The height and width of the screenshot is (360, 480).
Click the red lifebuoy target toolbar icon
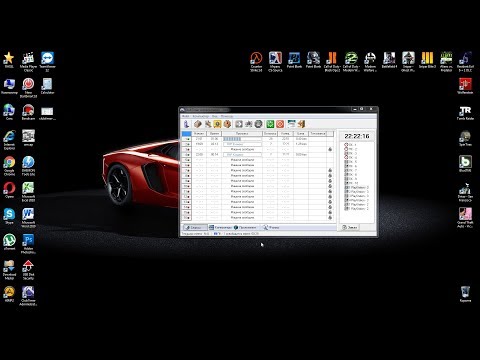pos(280,124)
